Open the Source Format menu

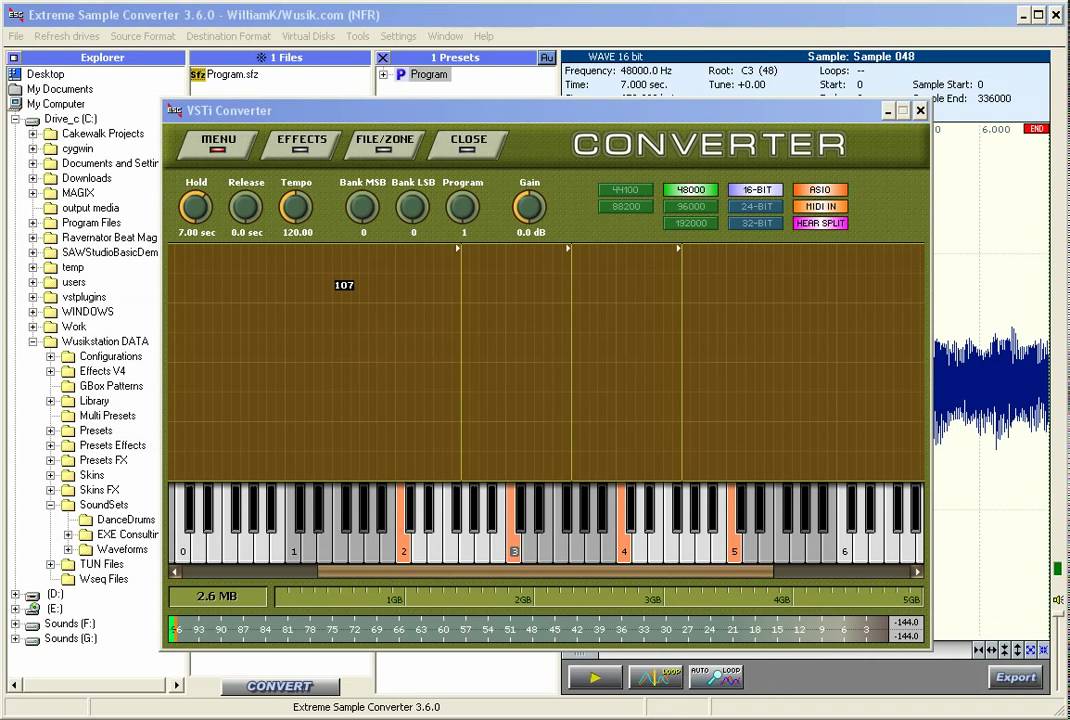click(143, 36)
